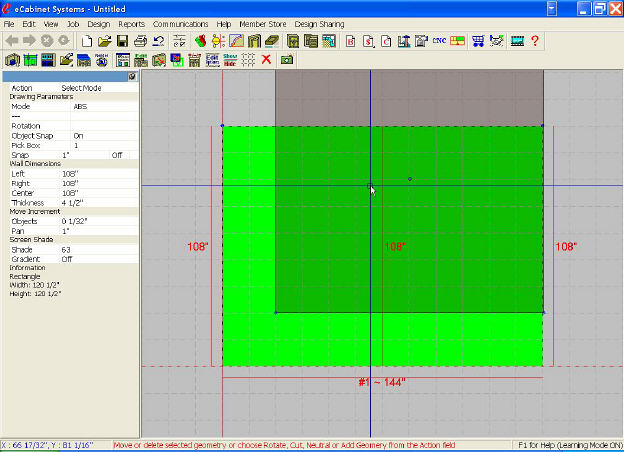Open the Job menu

coord(73,24)
